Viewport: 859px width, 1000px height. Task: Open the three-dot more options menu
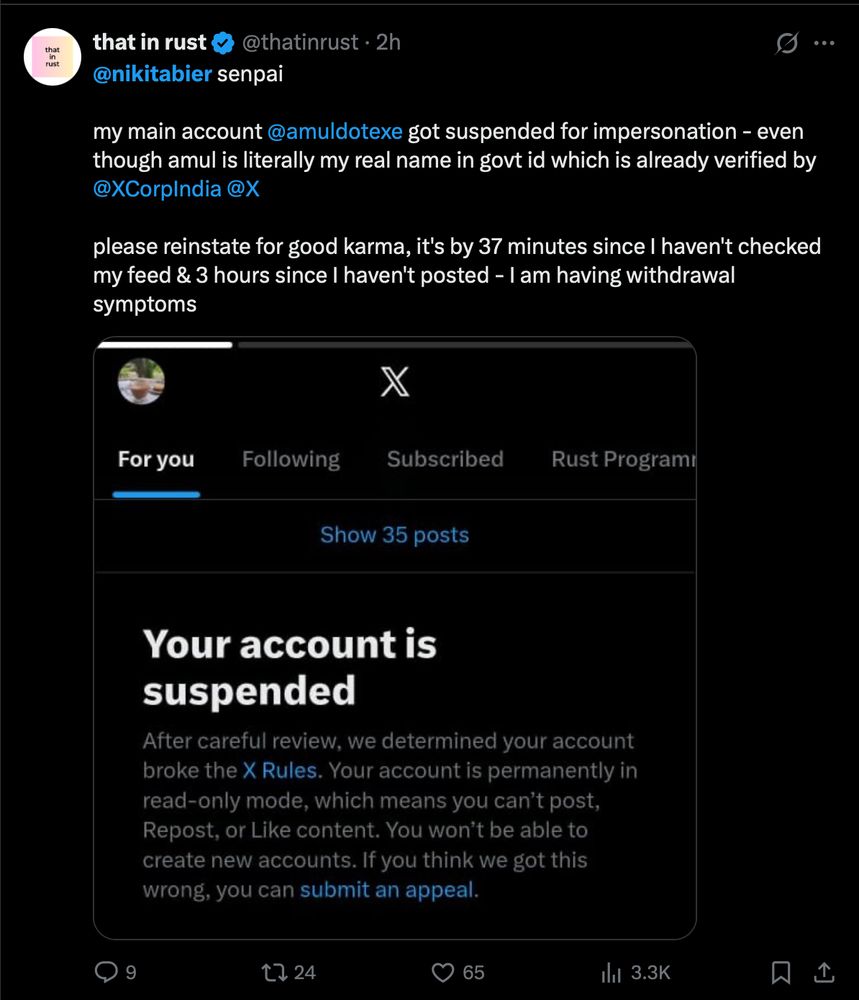(824, 43)
